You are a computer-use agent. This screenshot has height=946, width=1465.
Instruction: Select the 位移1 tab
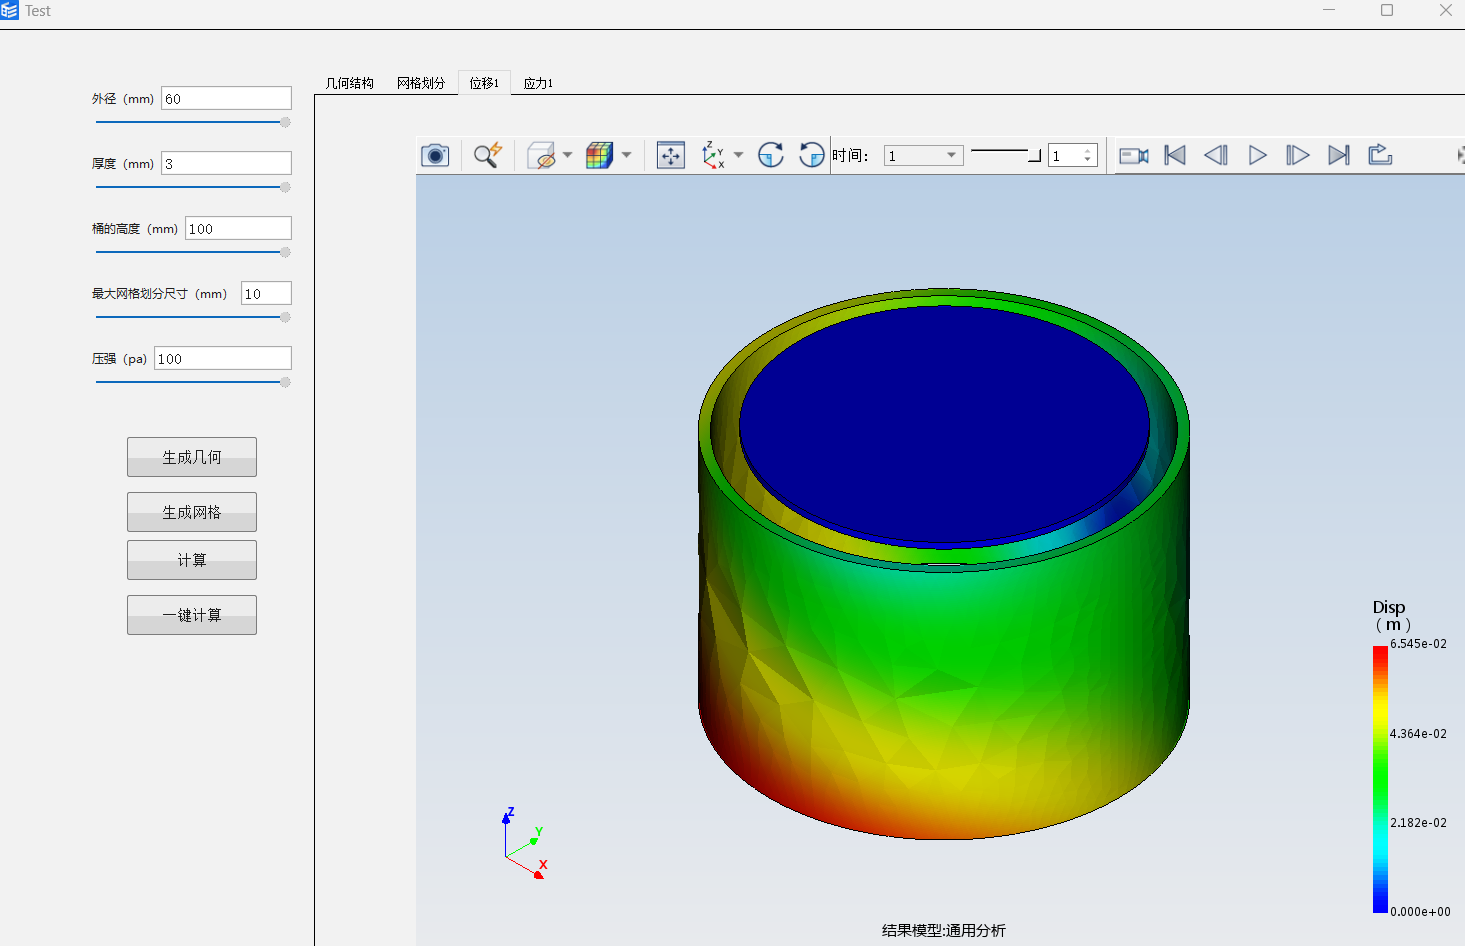[x=484, y=83]
